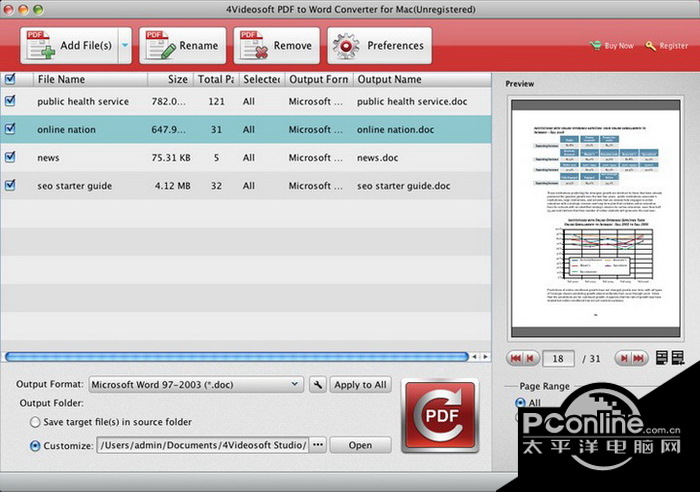Click the Rename toolbar button
This screenshot has width=700, height=492.
tap(182, 46)
